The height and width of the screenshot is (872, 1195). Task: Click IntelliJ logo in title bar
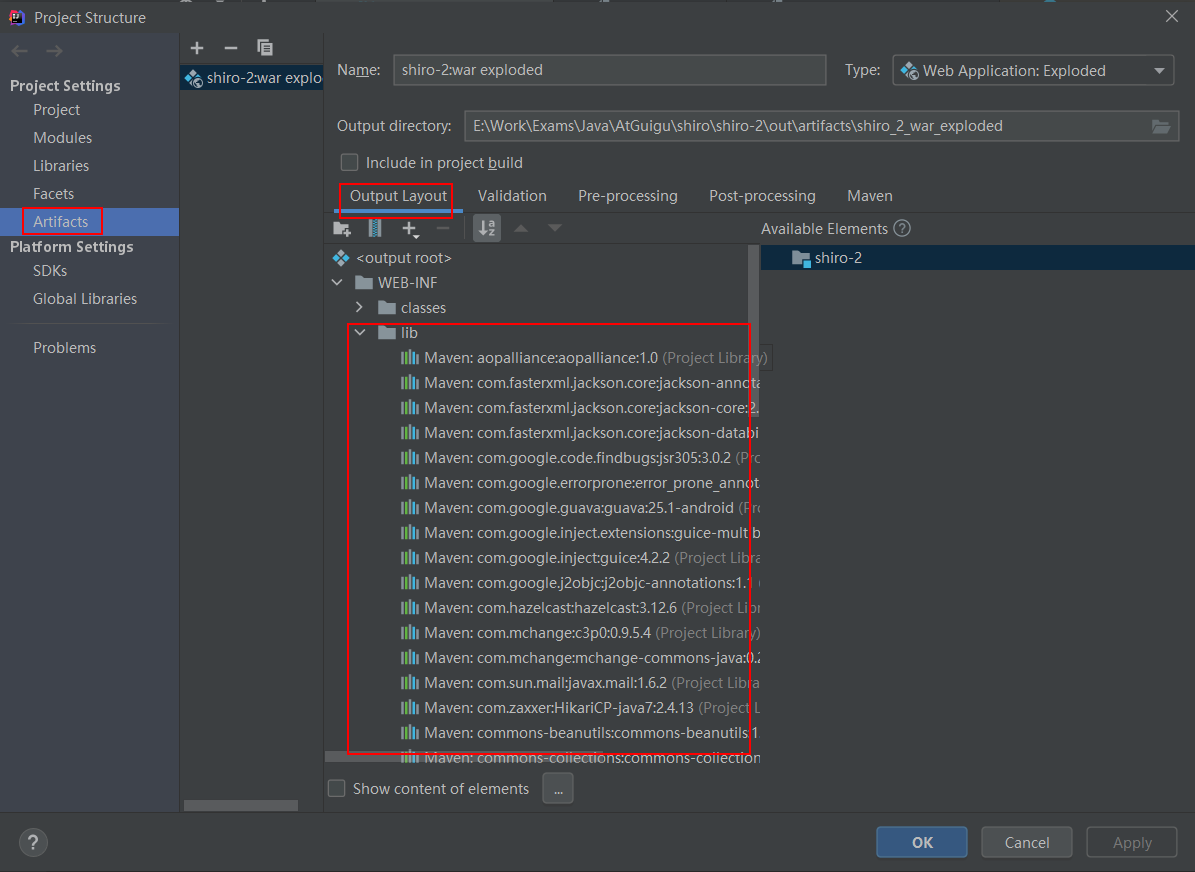point(17,18)
